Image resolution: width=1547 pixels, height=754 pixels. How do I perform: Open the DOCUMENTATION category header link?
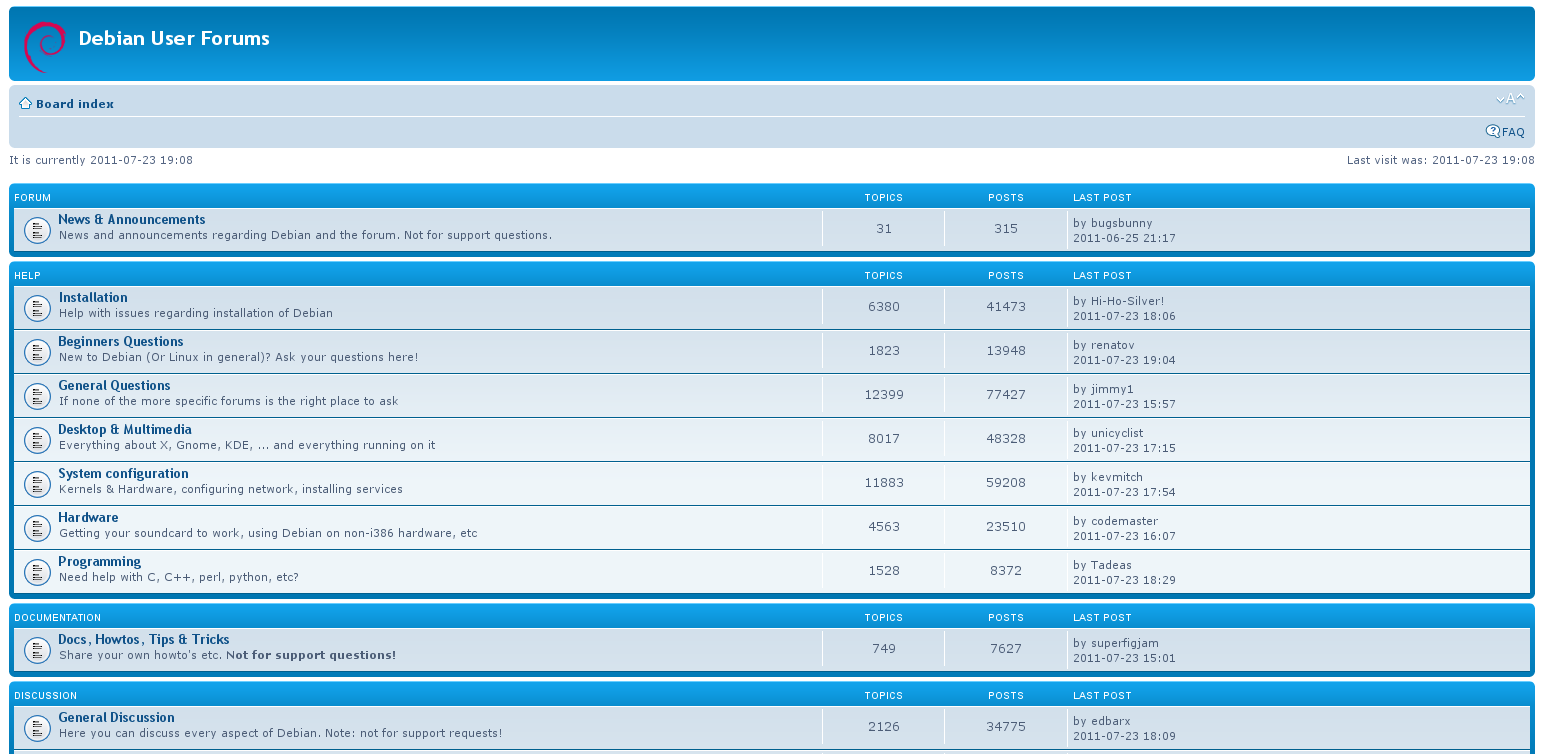[x=57, y=618]
